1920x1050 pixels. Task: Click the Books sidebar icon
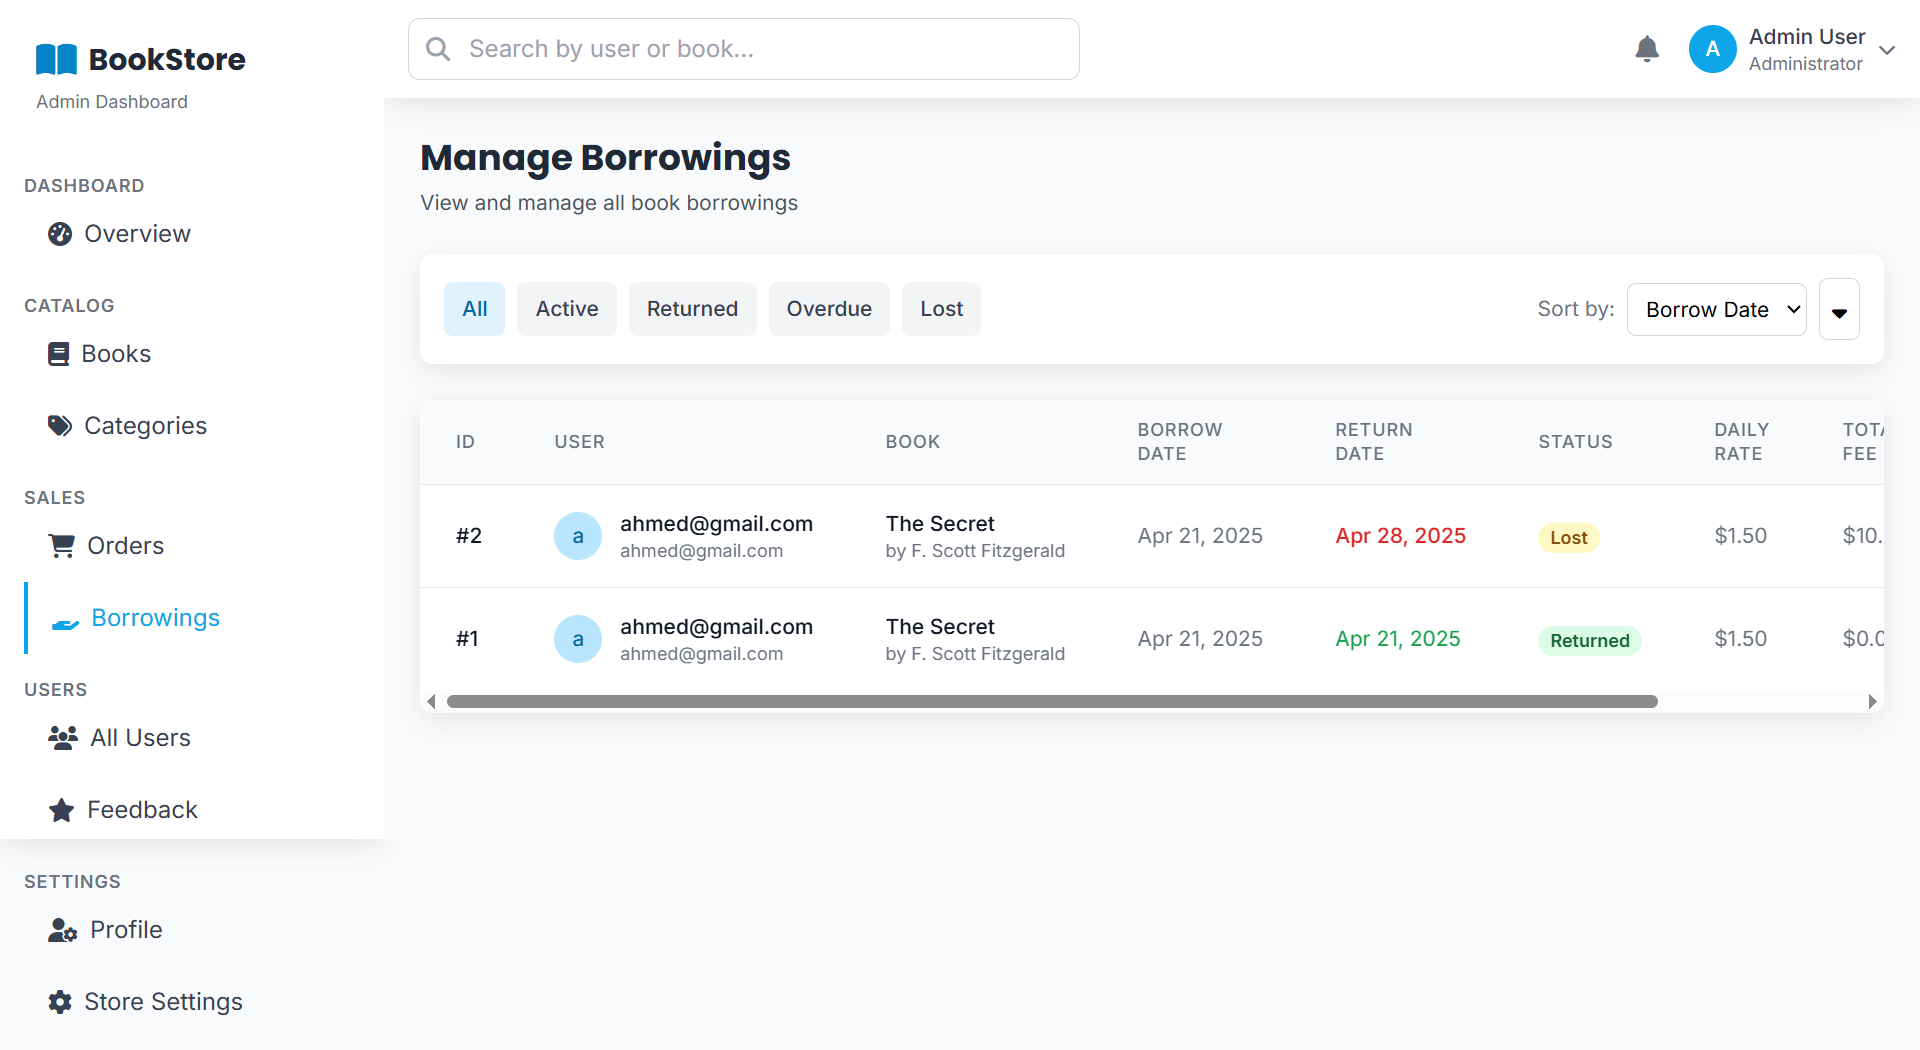(x=59, y=354)
